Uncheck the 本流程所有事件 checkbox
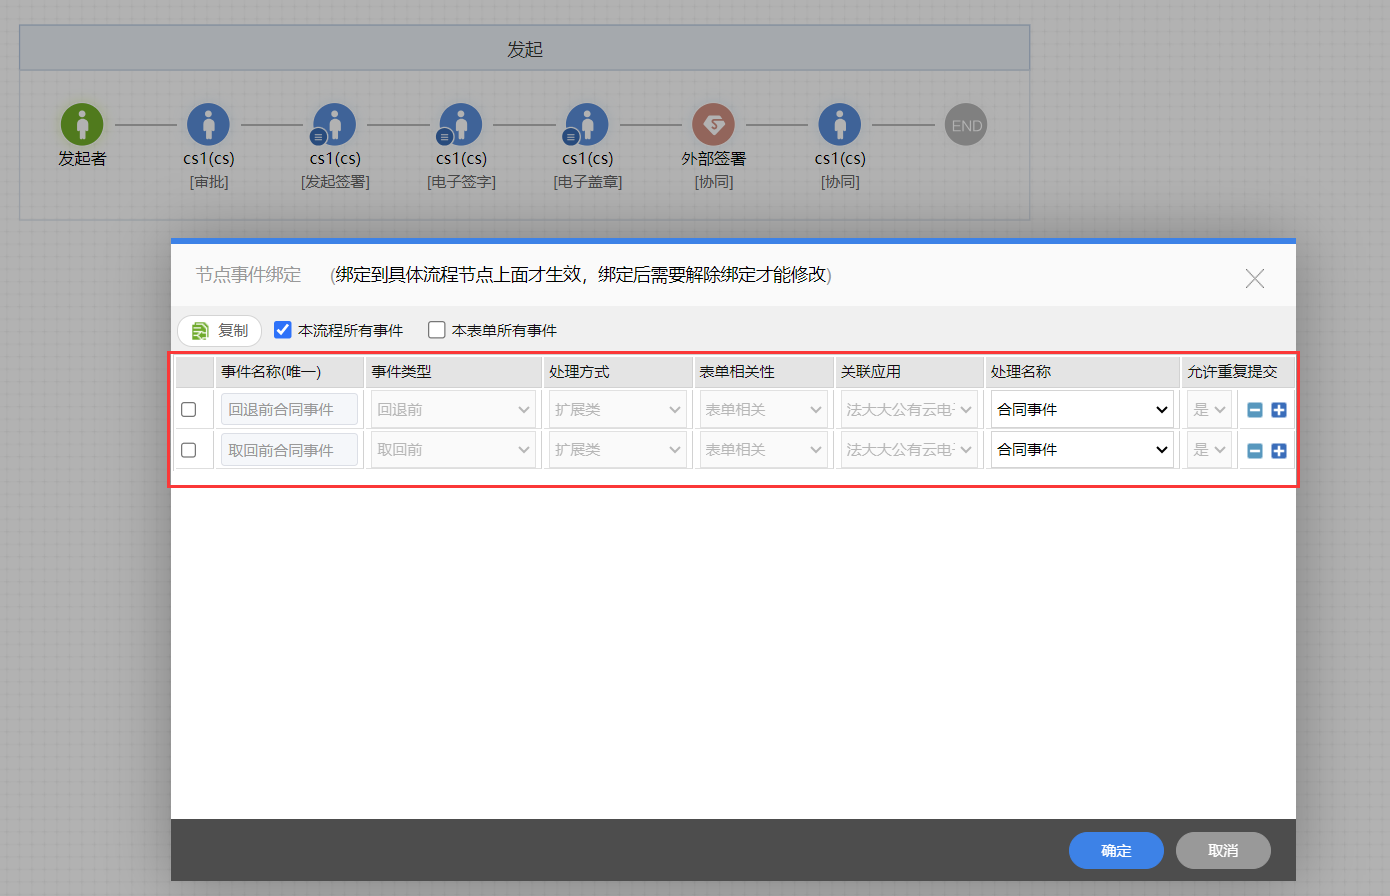Screen dimensions: 1390x896 283,330
